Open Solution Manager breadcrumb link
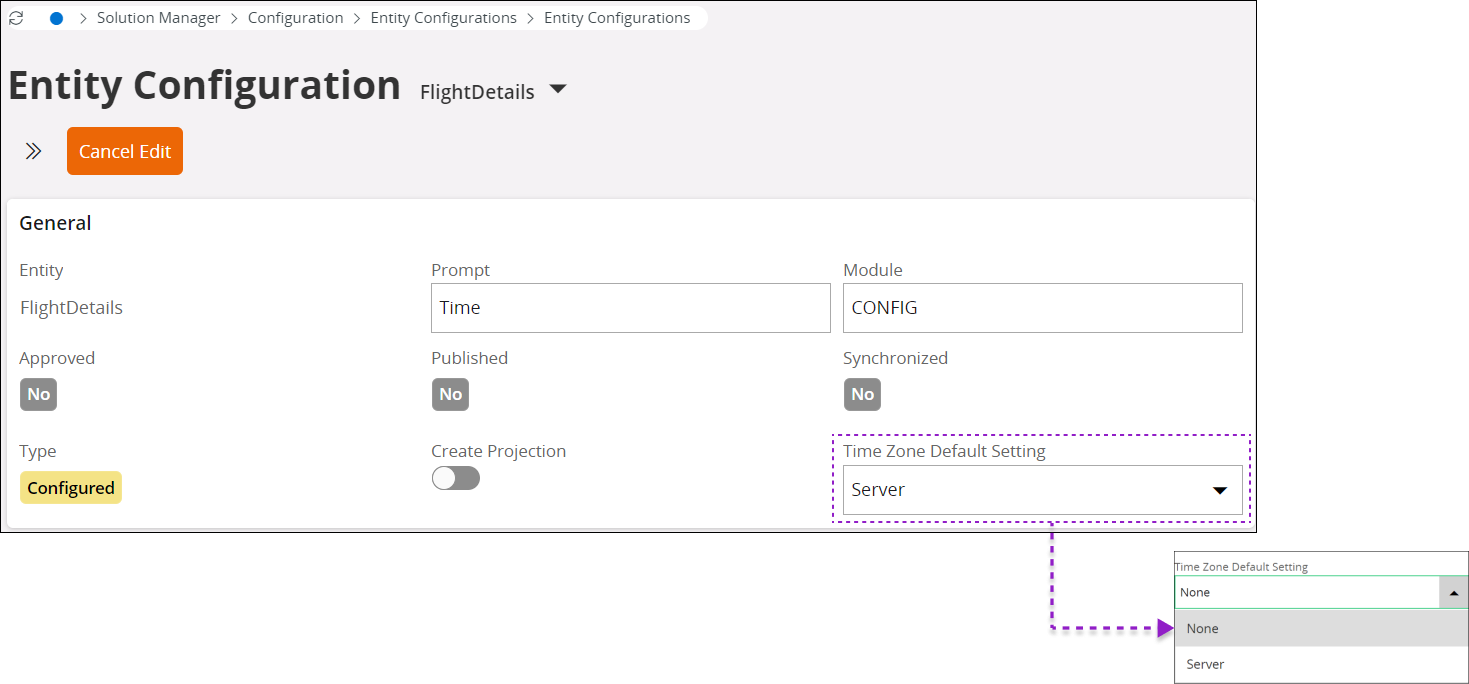Image resolution: width=1469 pixels, height=684 pixels. click(158, 18)
